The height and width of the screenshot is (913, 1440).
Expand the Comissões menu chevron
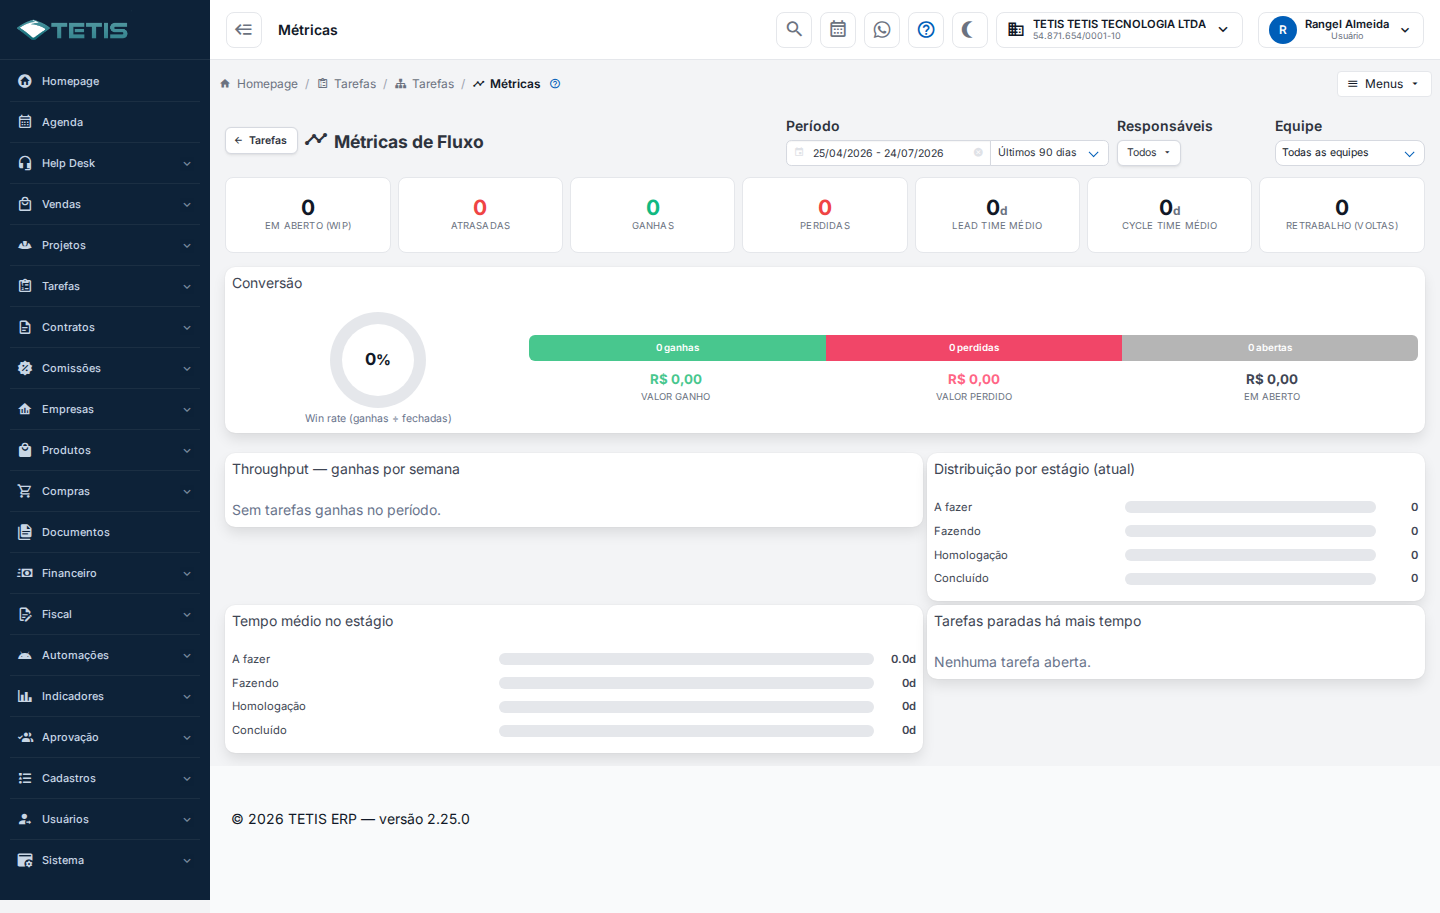point(187,368)
